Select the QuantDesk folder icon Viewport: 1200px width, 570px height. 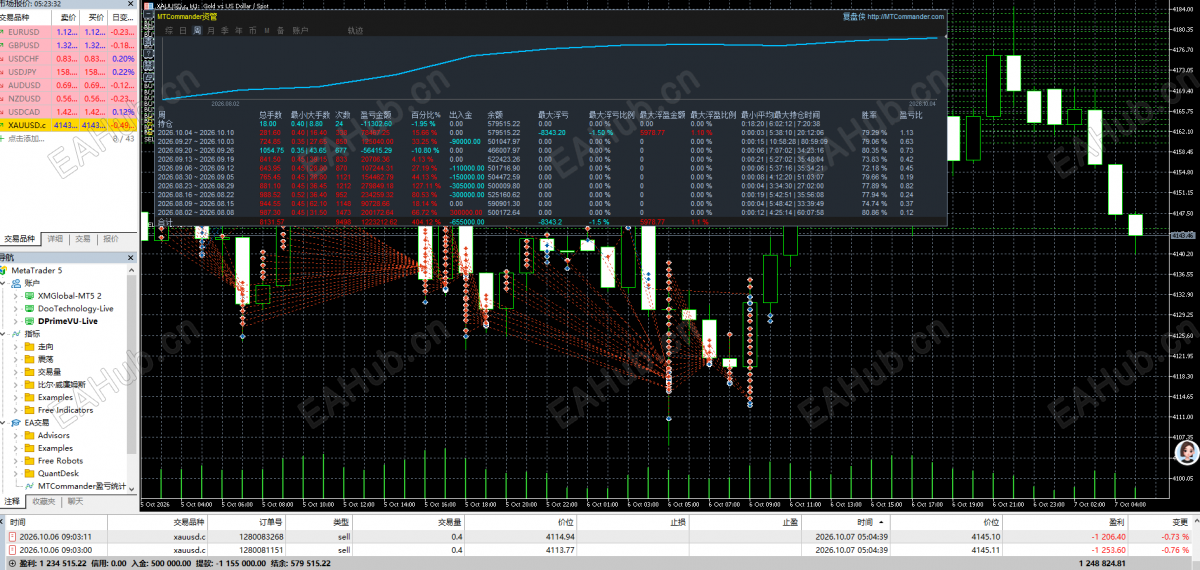click(x=30, y=473)
